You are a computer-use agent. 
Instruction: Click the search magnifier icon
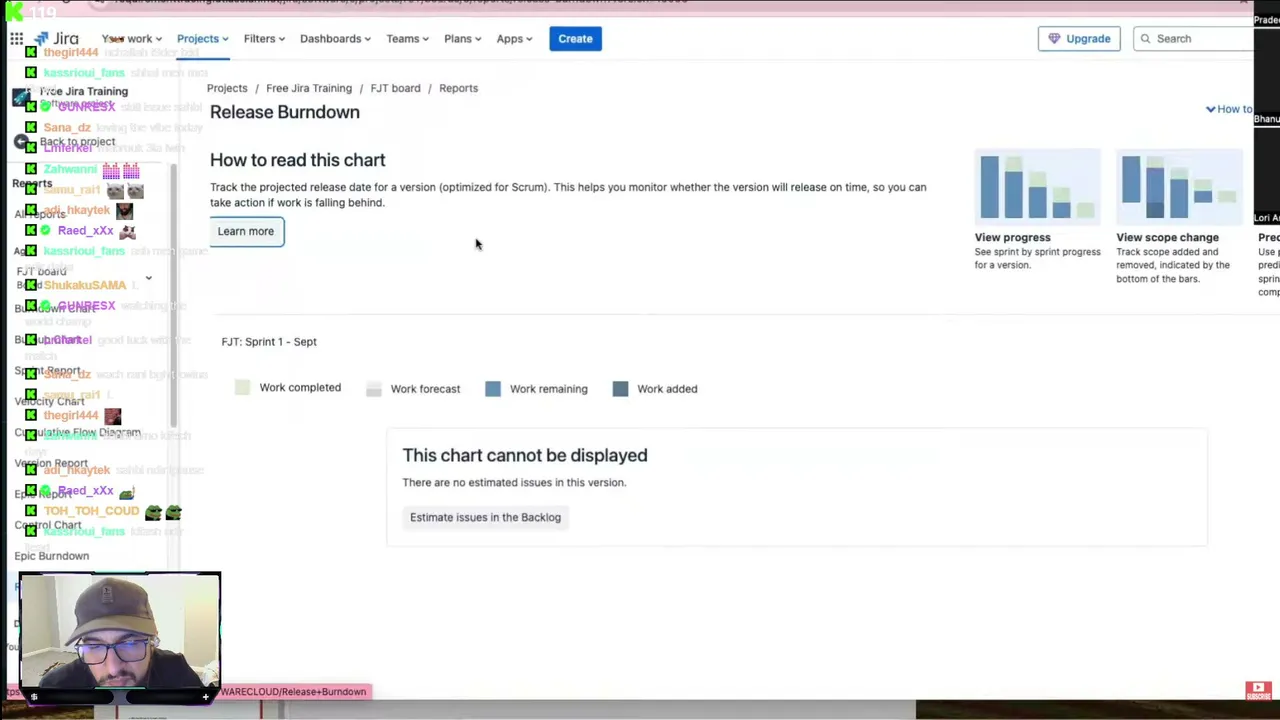pyautogui.click(x=1145, y=39)
